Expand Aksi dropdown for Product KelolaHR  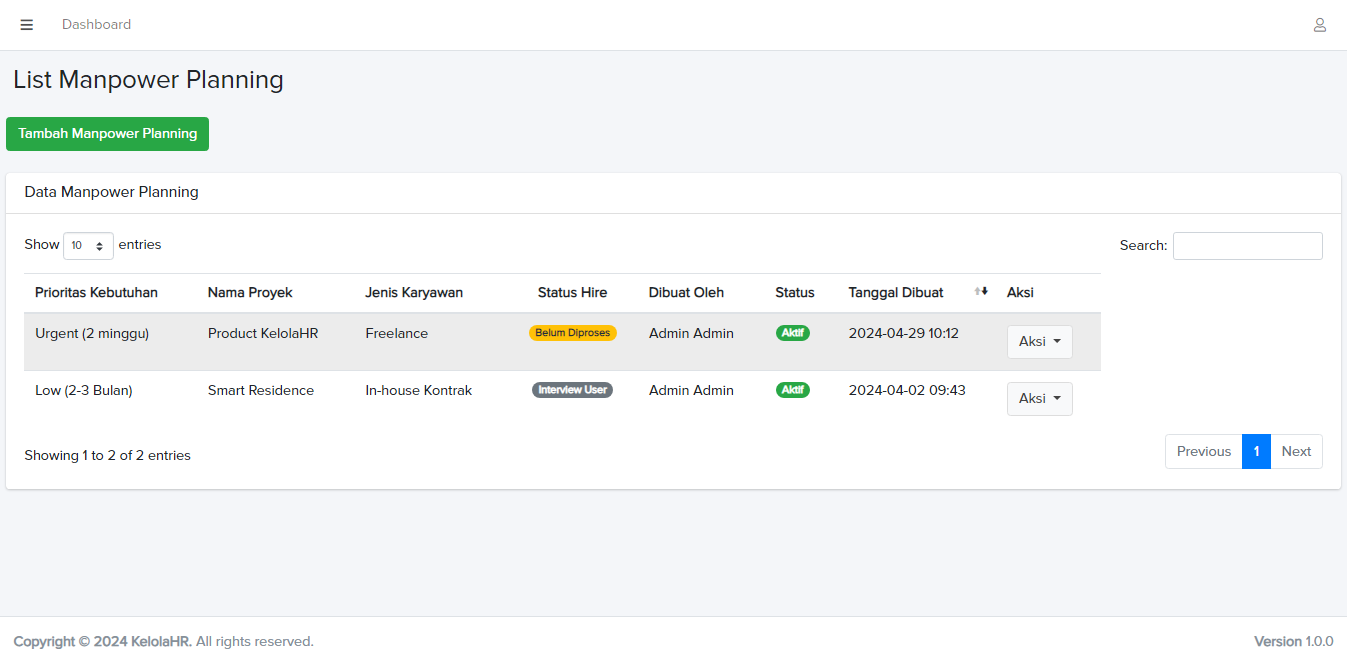pos(1039,342)
